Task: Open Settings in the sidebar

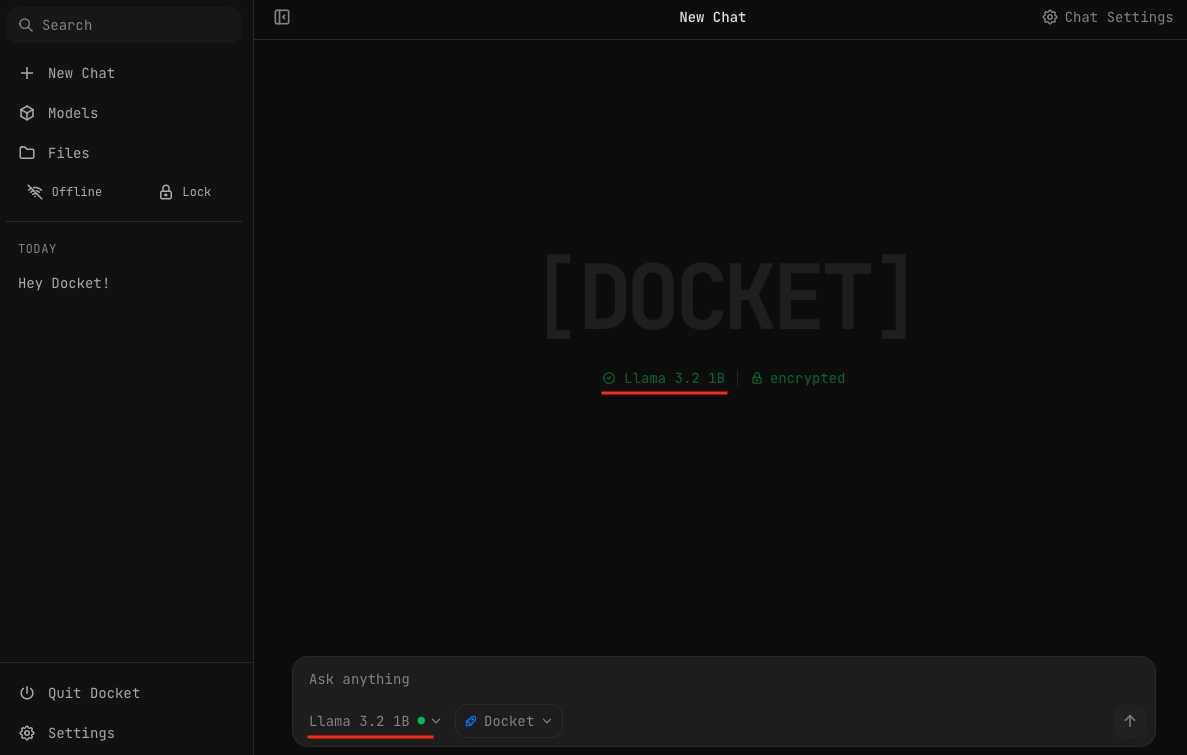Action: (81, 733)
